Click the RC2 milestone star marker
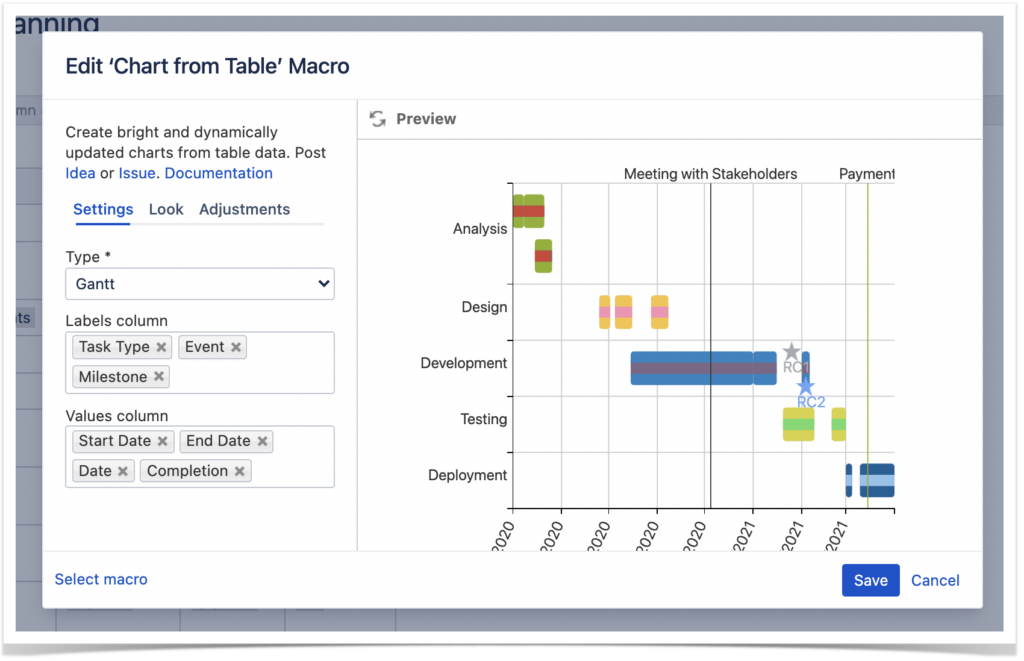 click(x=806, y=385)
